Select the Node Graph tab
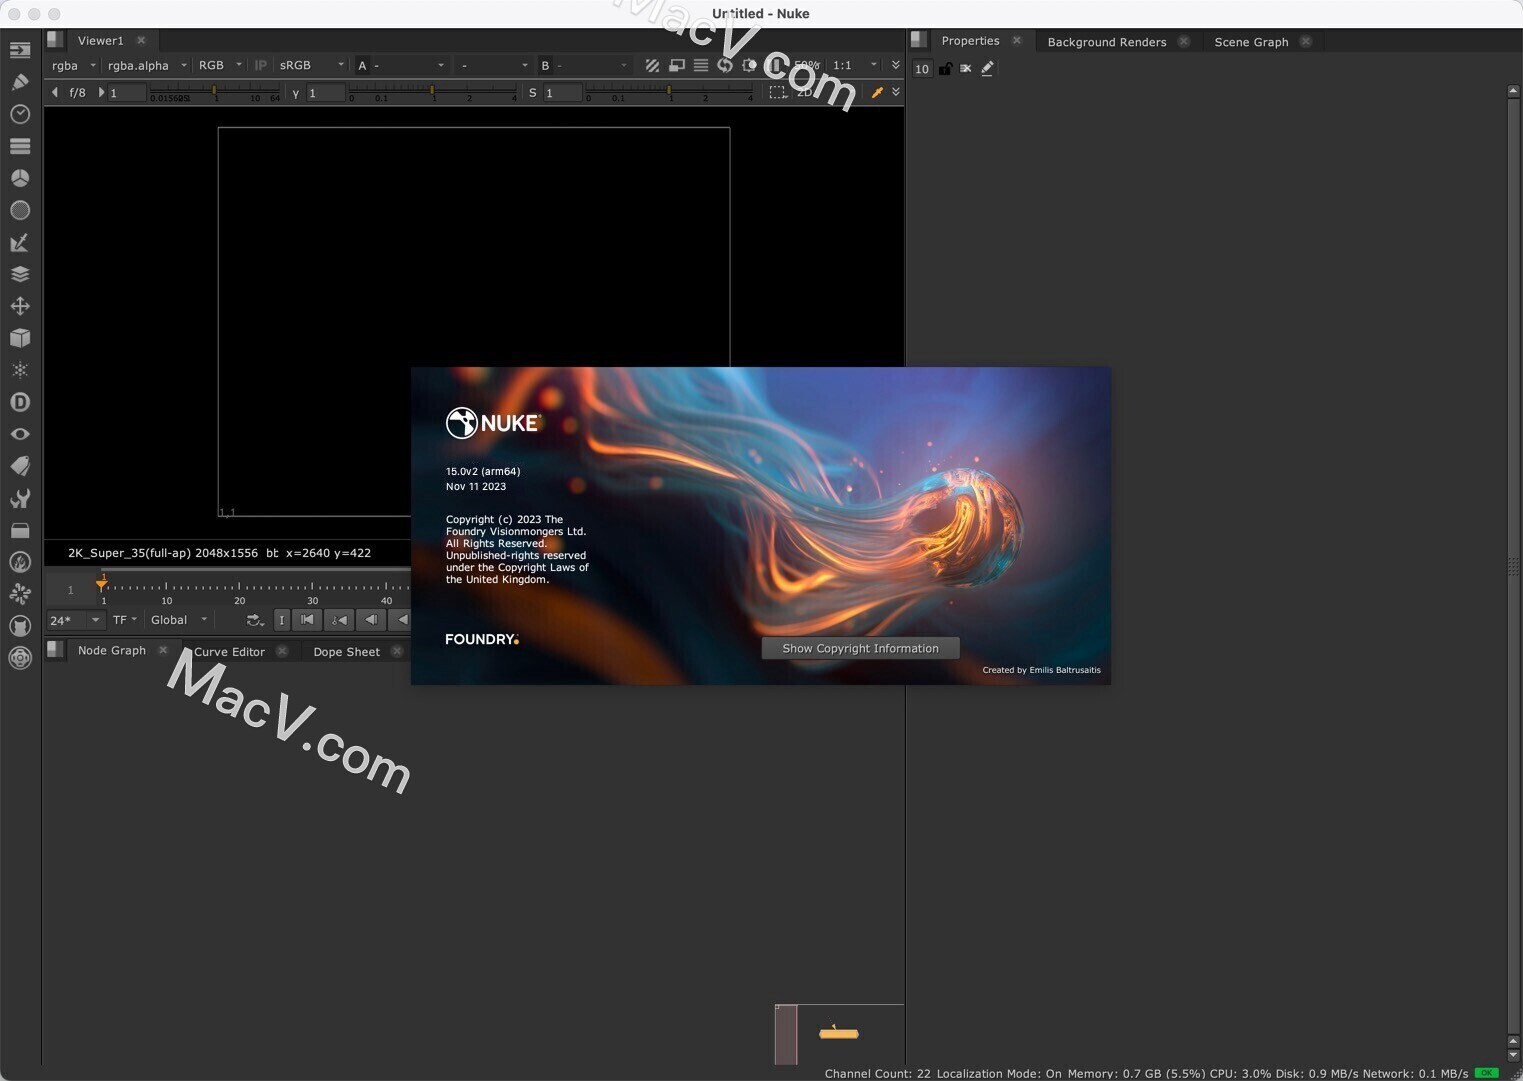The width and height of the screenshot is (1523, 1081). (112, 650)
